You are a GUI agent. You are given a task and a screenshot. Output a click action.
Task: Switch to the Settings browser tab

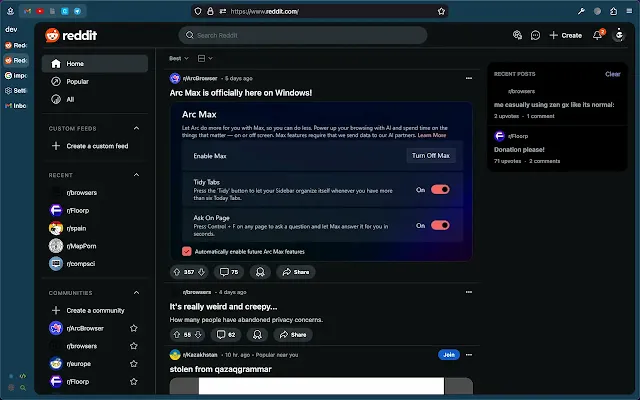16,91
